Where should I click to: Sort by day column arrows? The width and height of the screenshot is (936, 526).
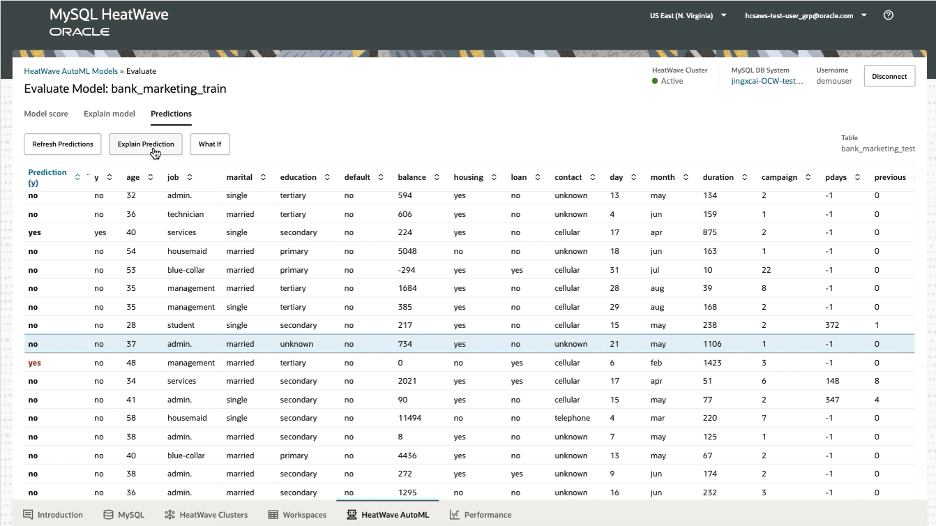pos(634,177)
